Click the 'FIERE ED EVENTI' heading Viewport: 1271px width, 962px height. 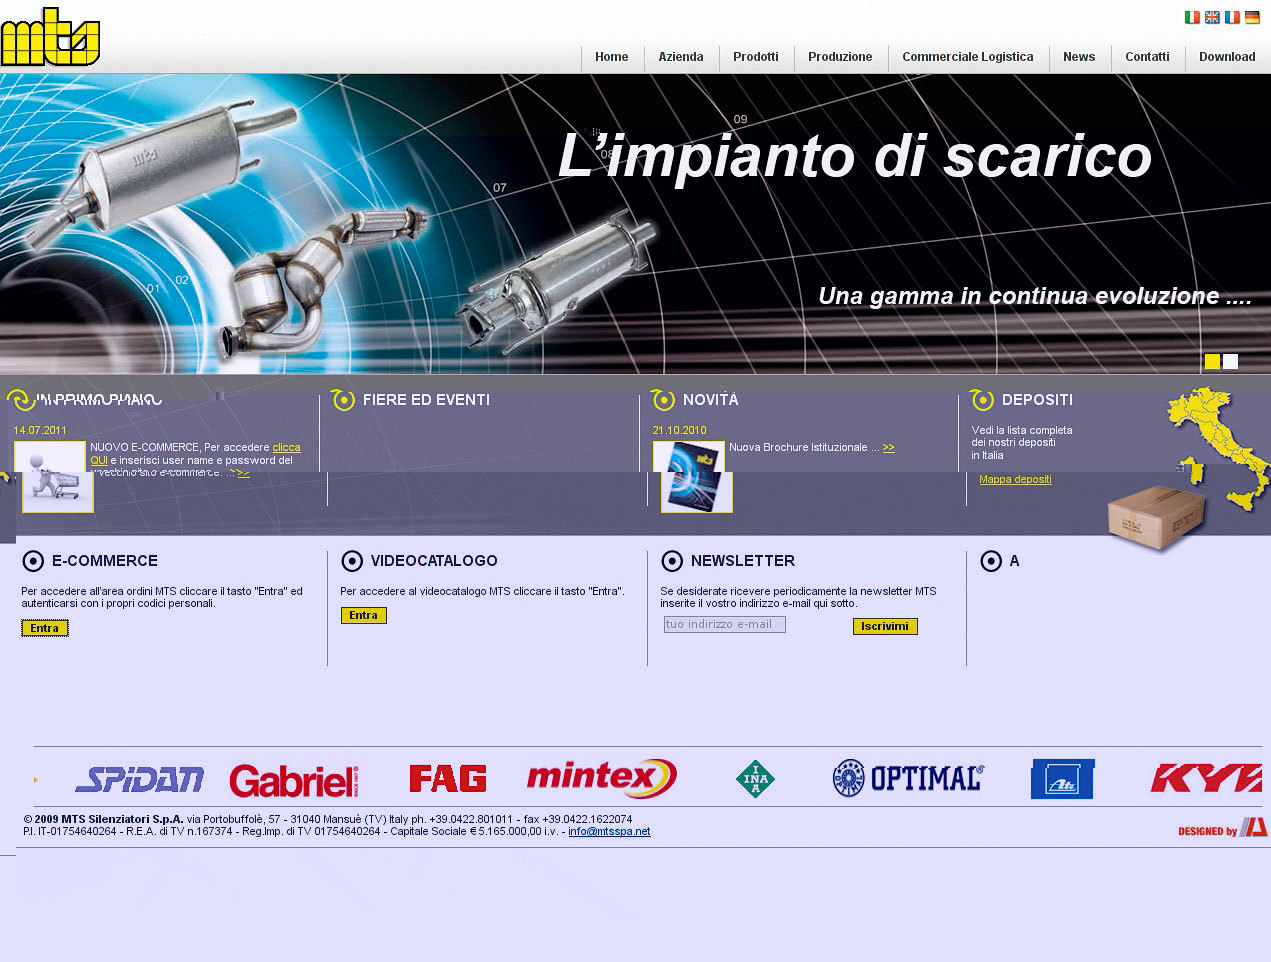tap(426, 400)
